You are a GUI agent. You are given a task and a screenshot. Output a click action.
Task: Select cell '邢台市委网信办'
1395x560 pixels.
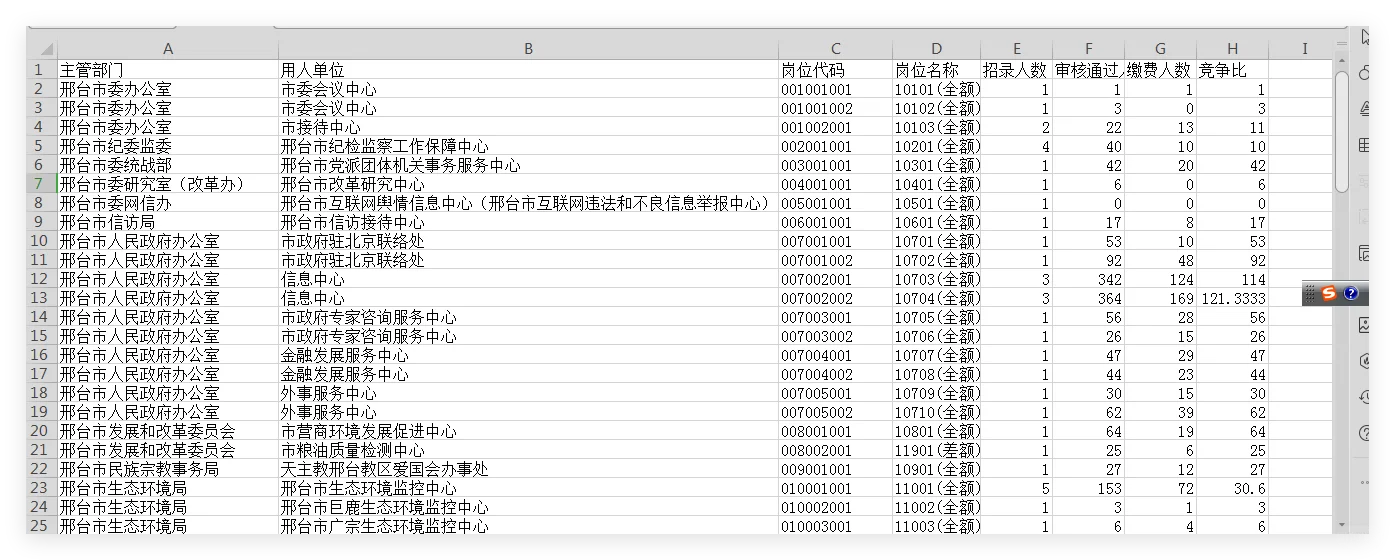(168, 203)
